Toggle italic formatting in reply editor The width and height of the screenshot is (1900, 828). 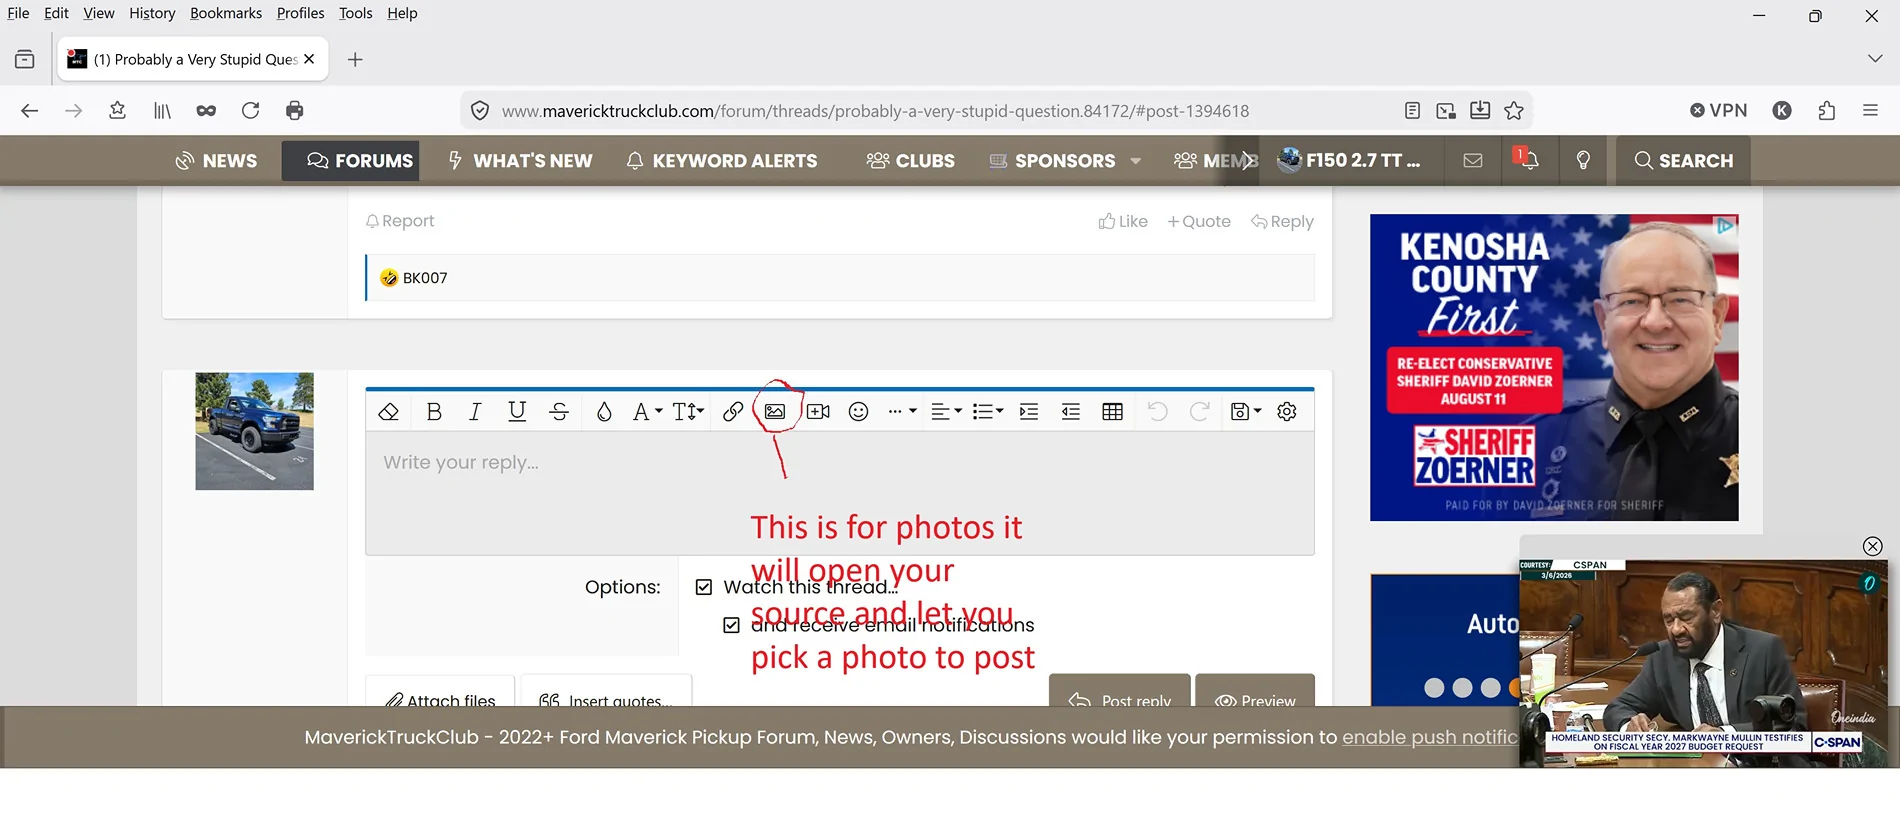click(x=475, y=411)
